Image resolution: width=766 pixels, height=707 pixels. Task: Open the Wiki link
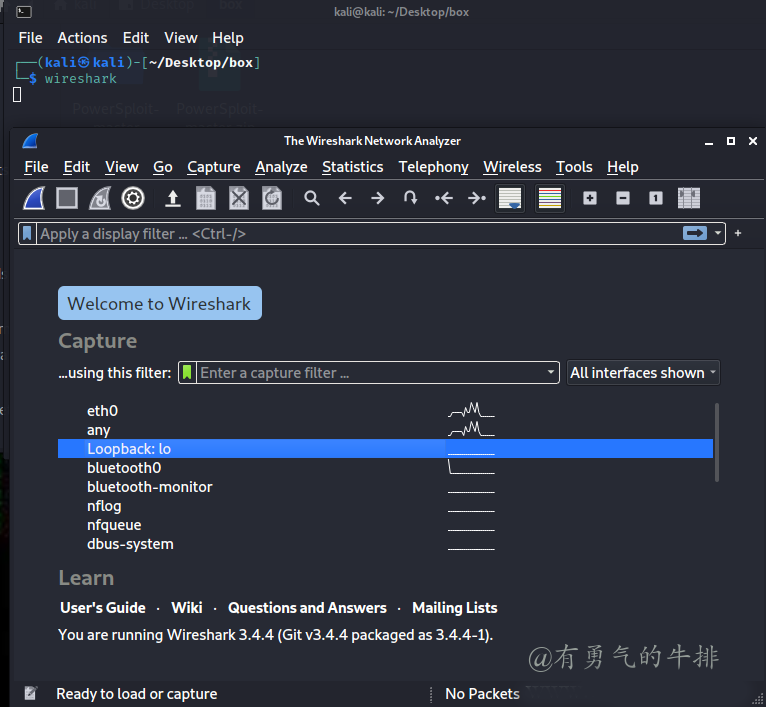coord(187,608)
